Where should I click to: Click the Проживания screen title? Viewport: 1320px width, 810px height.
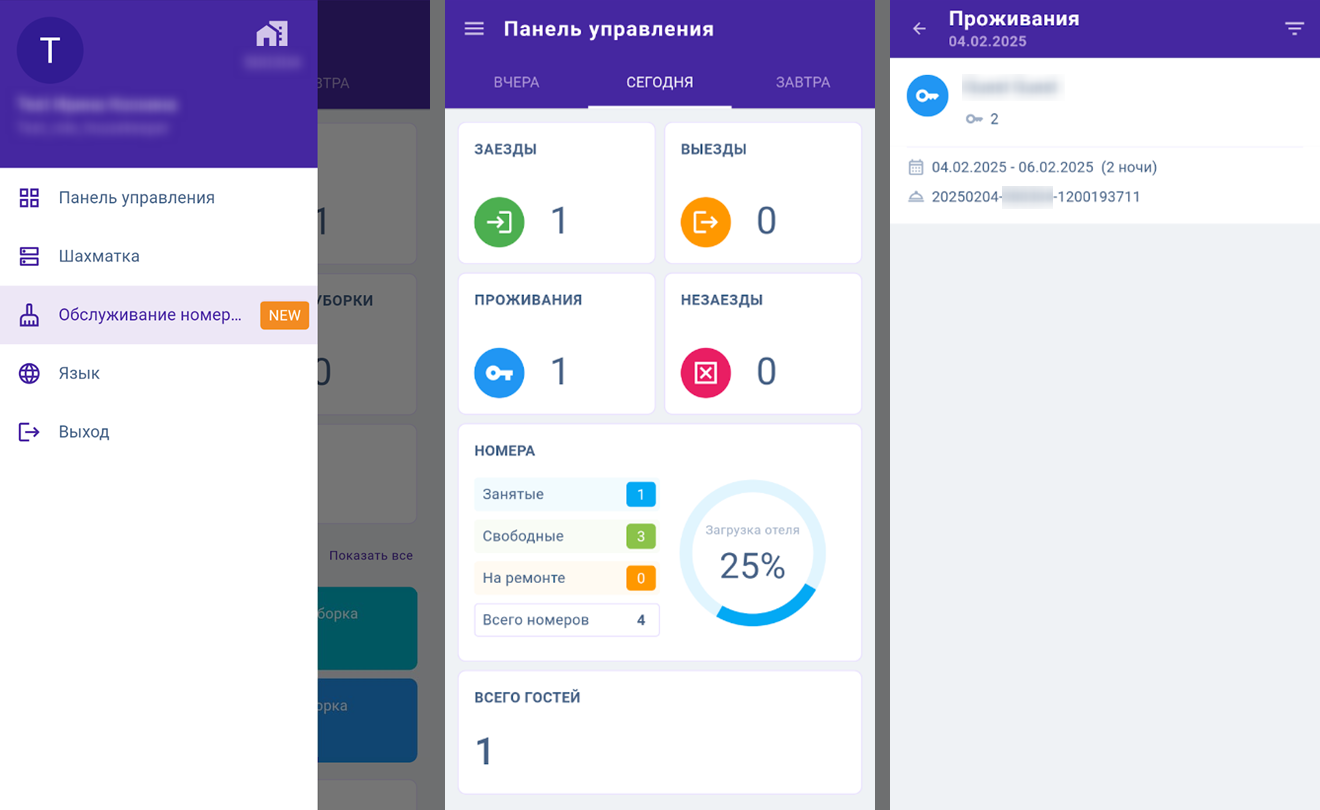[x=1014, y=19]
